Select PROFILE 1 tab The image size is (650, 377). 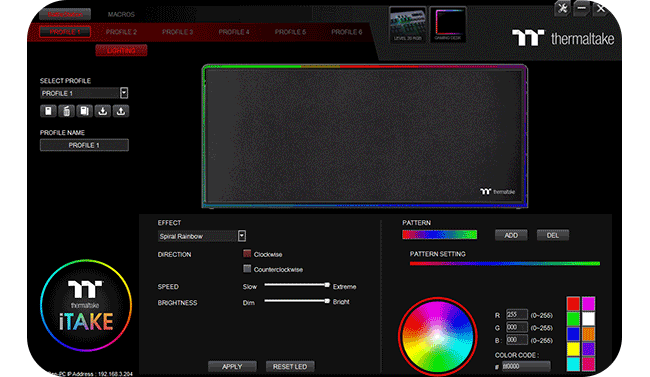point(65,32)
